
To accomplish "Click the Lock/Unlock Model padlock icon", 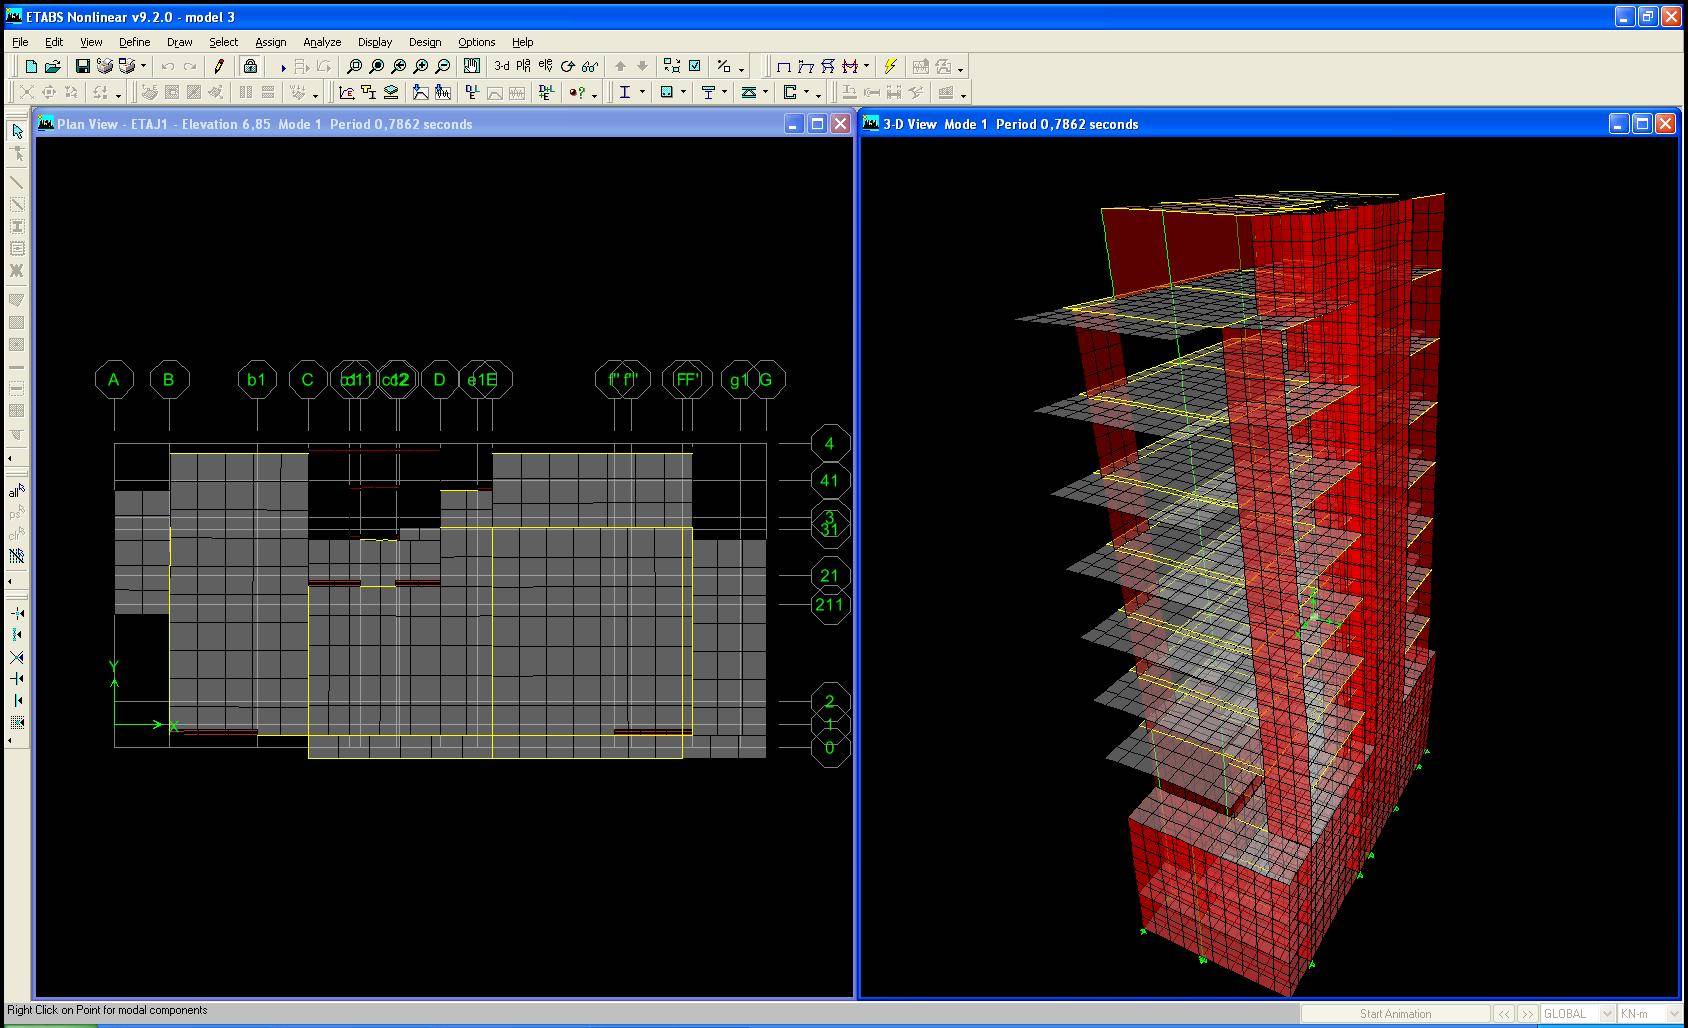I will click(x=250, y=67).
